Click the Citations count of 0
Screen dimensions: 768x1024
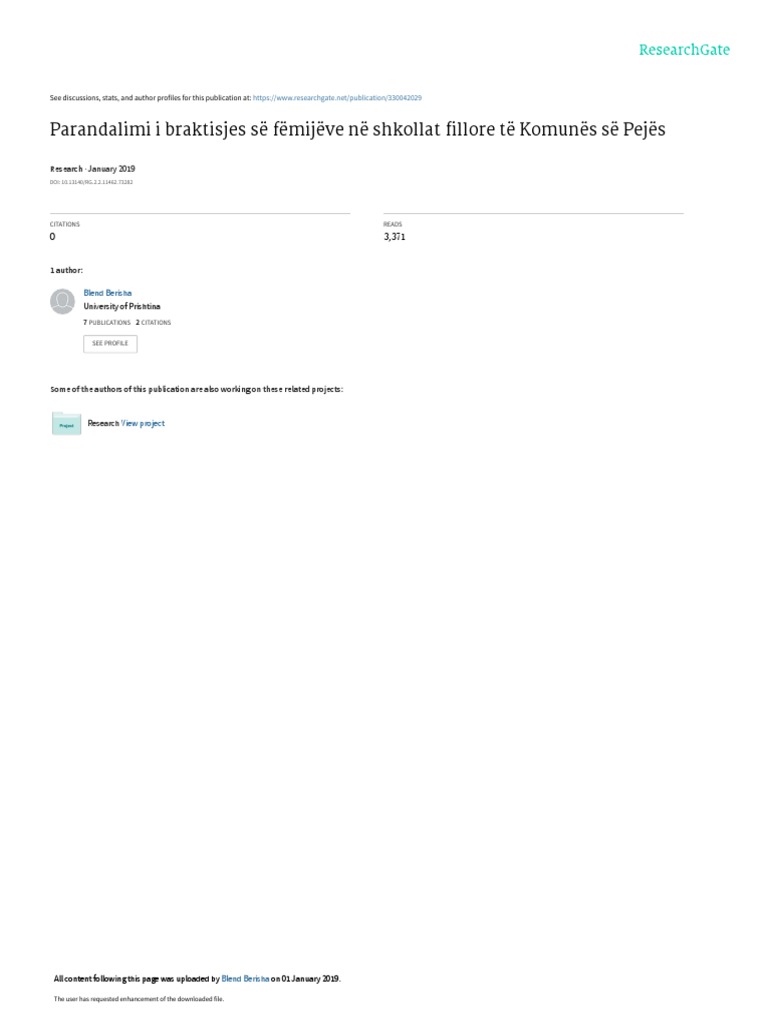(x=52, y=237)
